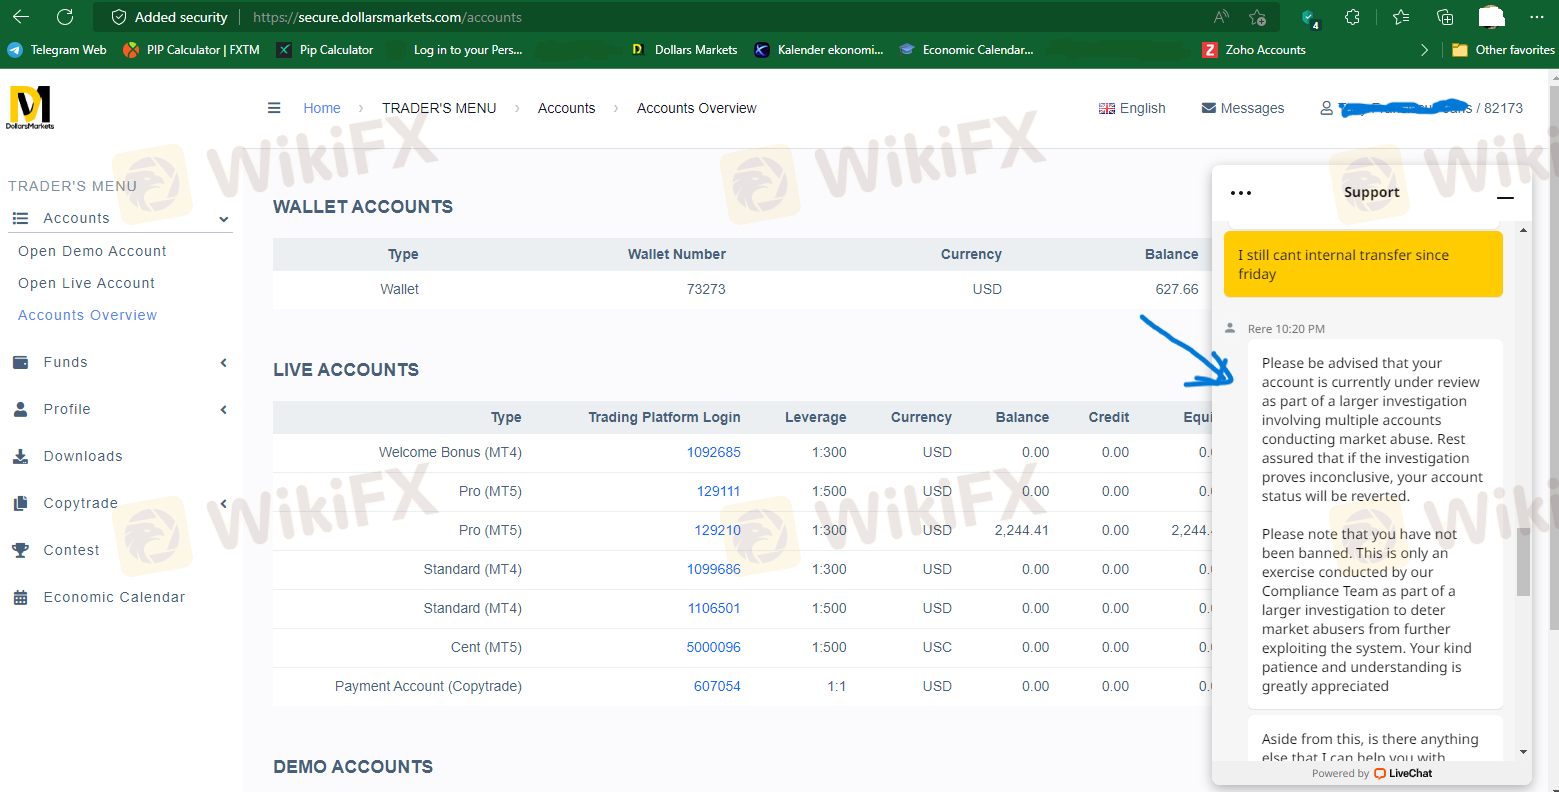Add page to favorites star icon
The width and height of the screenshot is (1559, 792).
tap(1257, 17)
